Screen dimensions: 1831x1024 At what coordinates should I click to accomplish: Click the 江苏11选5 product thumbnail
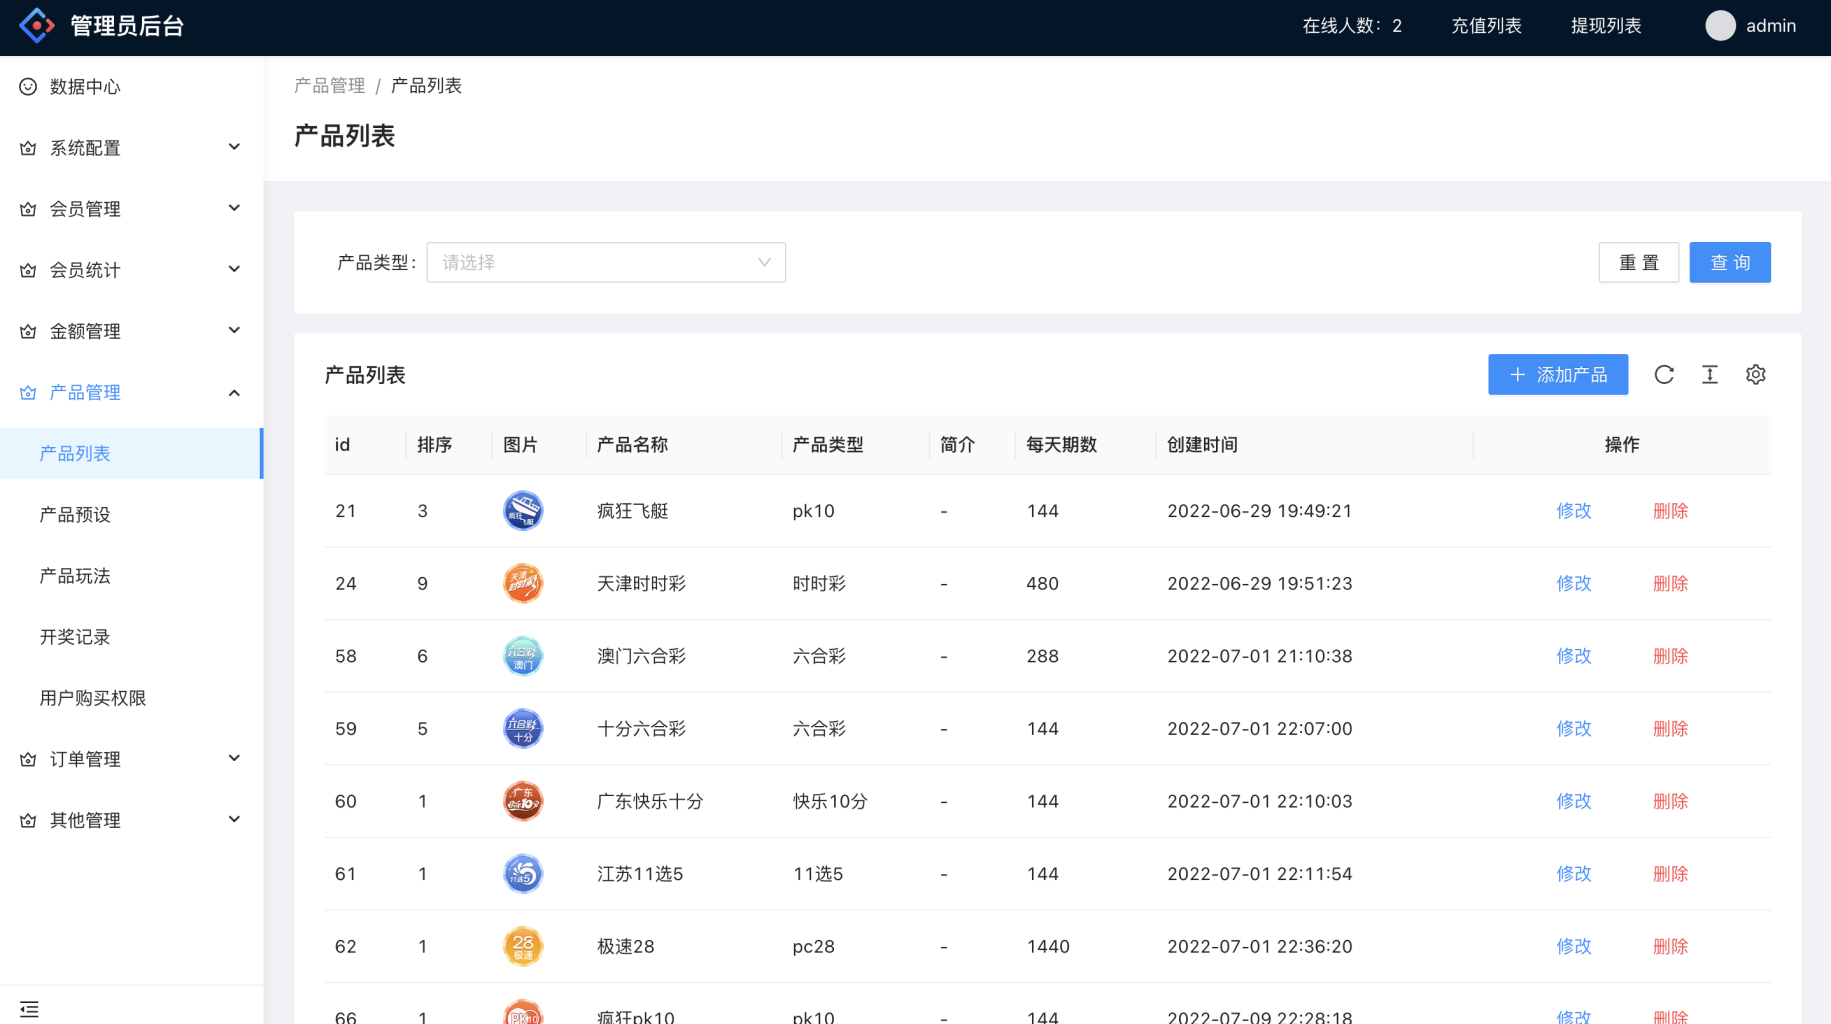522,873
